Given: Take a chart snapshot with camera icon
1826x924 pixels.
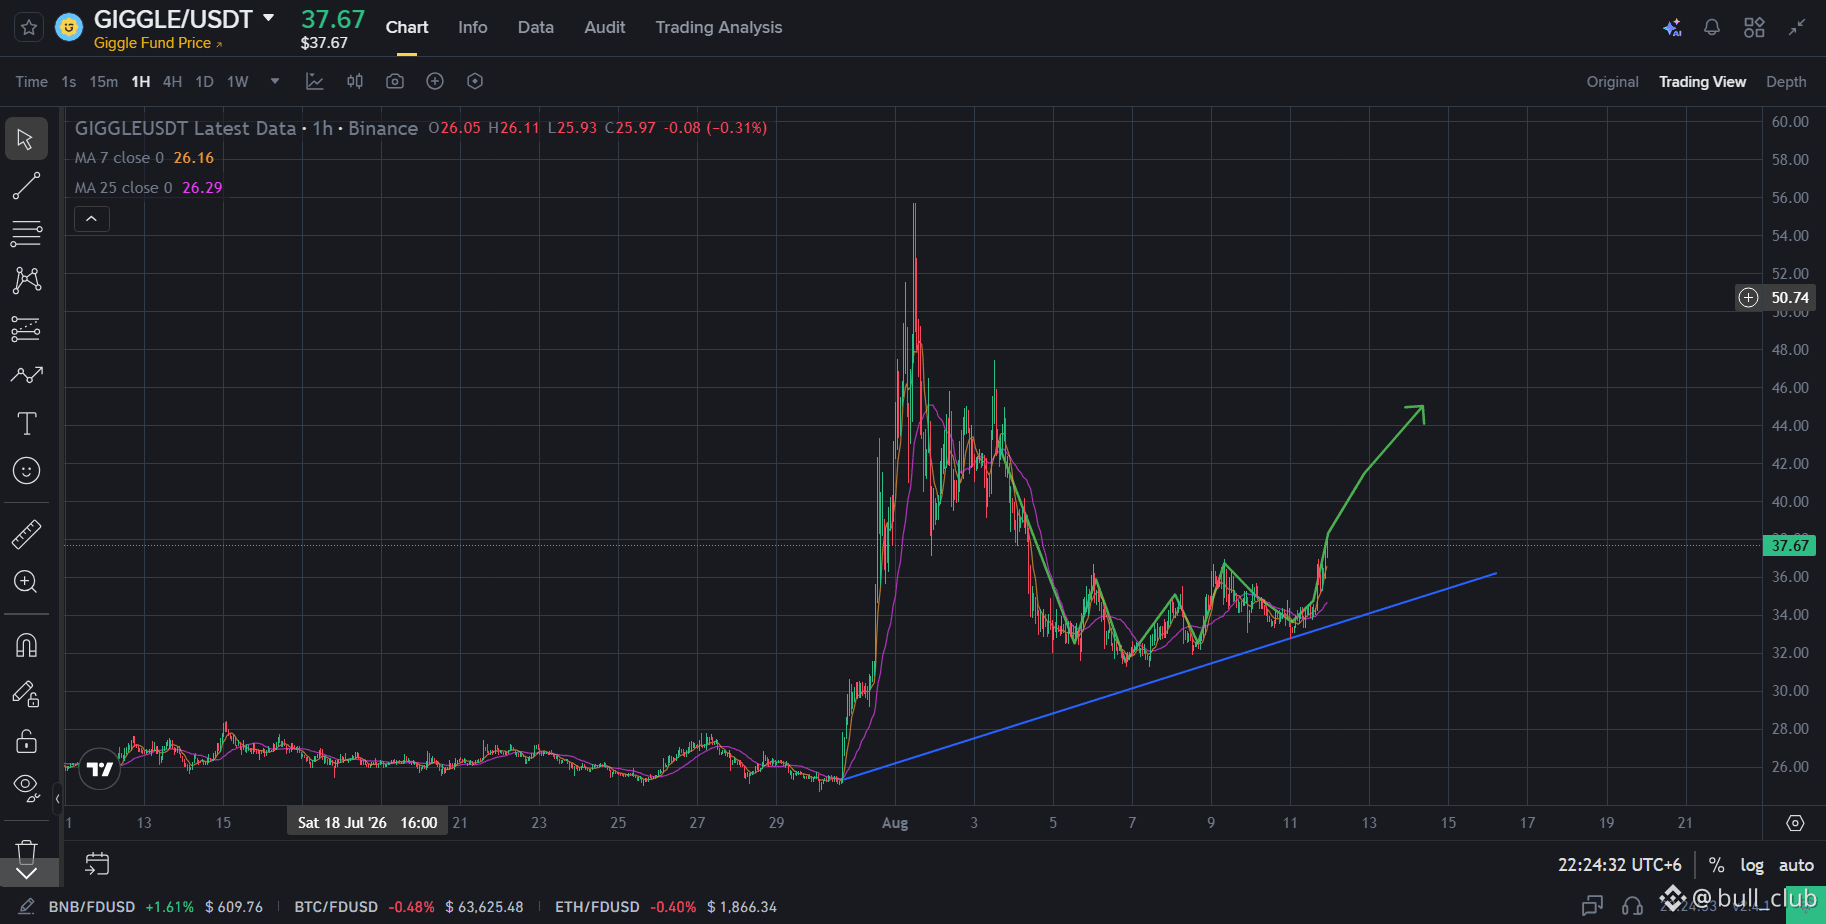Looking at the screenshot, I should [395, 82].
